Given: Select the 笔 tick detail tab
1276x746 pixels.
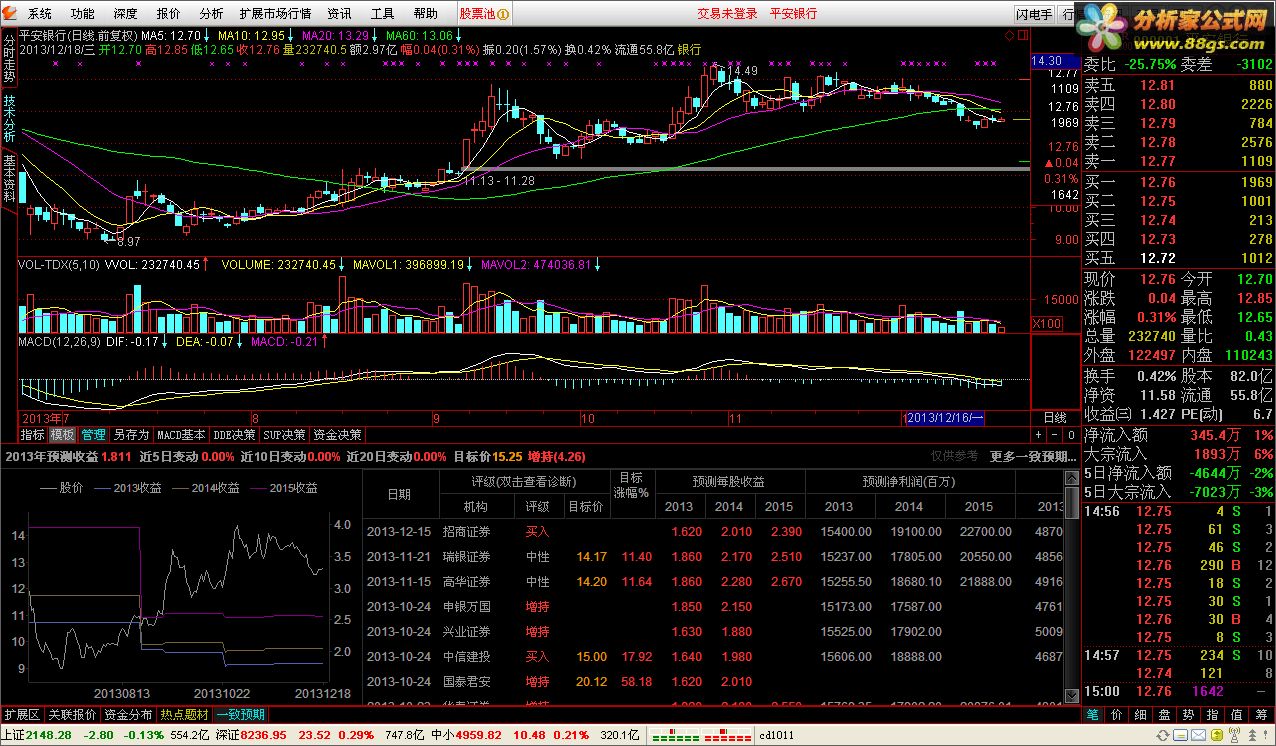Looking at the screenshot, I should pos(1093,714).
